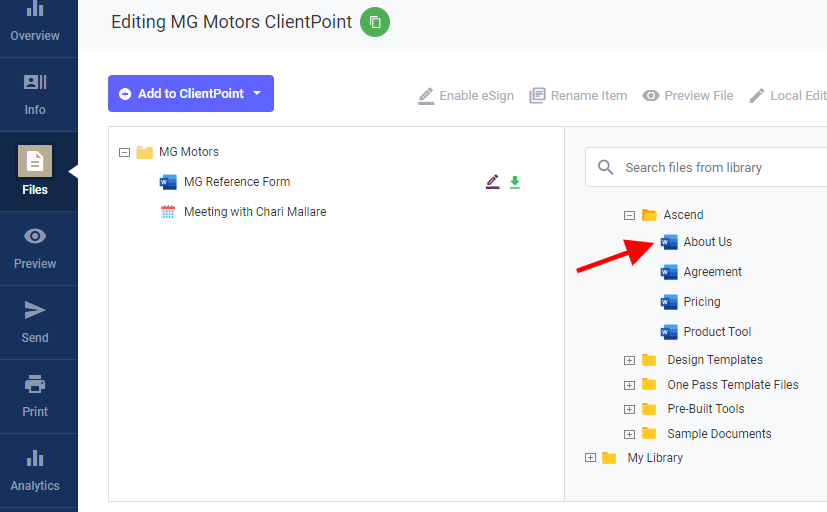This screenshot has width=827, height=512.
Task: Click the My Library folder icon
Action: tap(609, 458)
